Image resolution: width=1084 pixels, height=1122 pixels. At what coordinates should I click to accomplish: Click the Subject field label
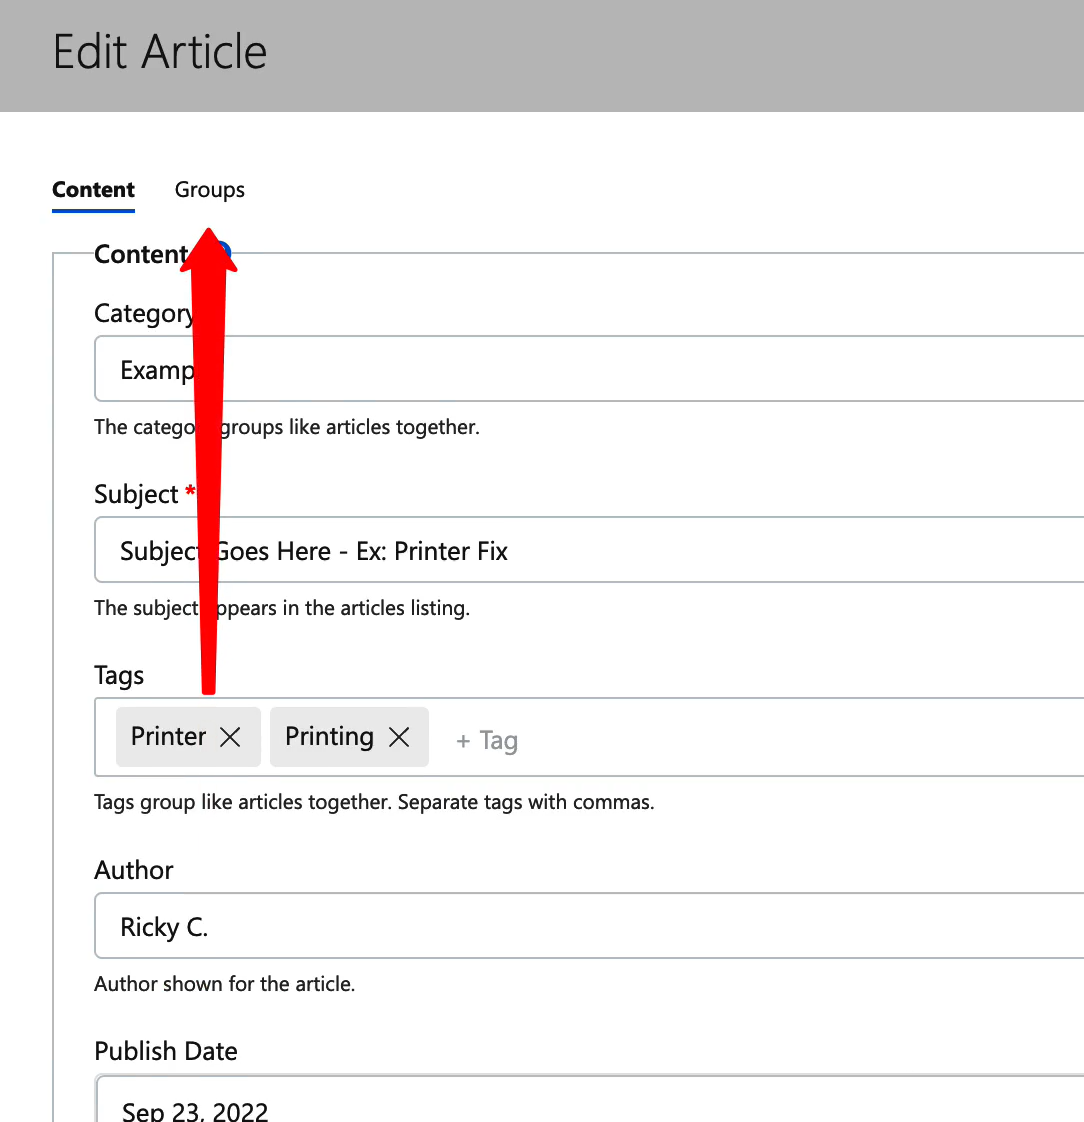[136, 494]
